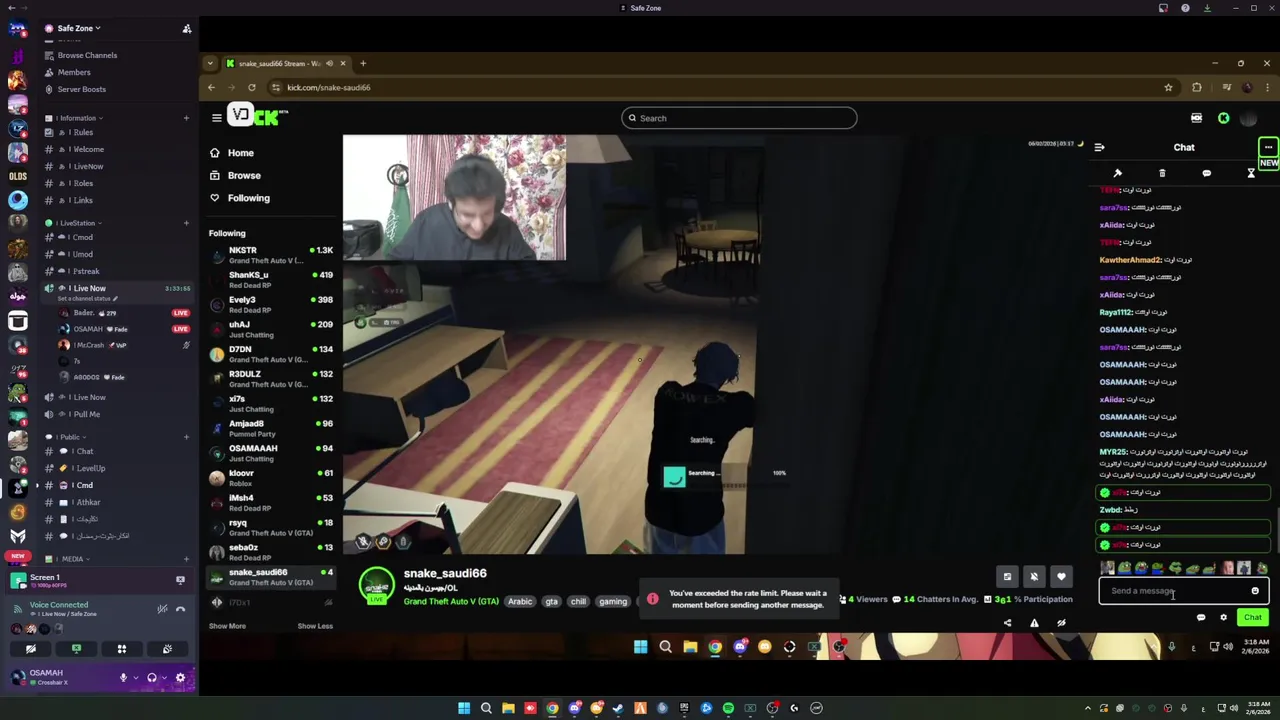The width and height of the screenshot is (1280, 720).
Task: Go to Kick Browse
Action: (x=244, y=175)
